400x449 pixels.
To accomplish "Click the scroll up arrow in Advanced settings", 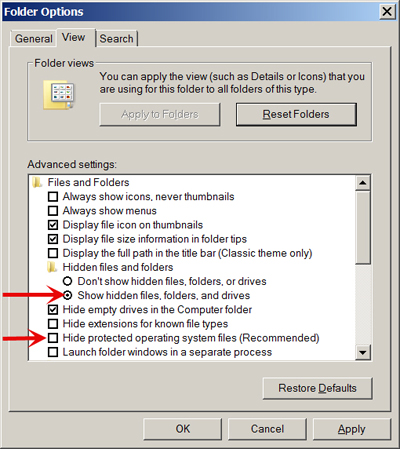I will [x=363, y=183].
